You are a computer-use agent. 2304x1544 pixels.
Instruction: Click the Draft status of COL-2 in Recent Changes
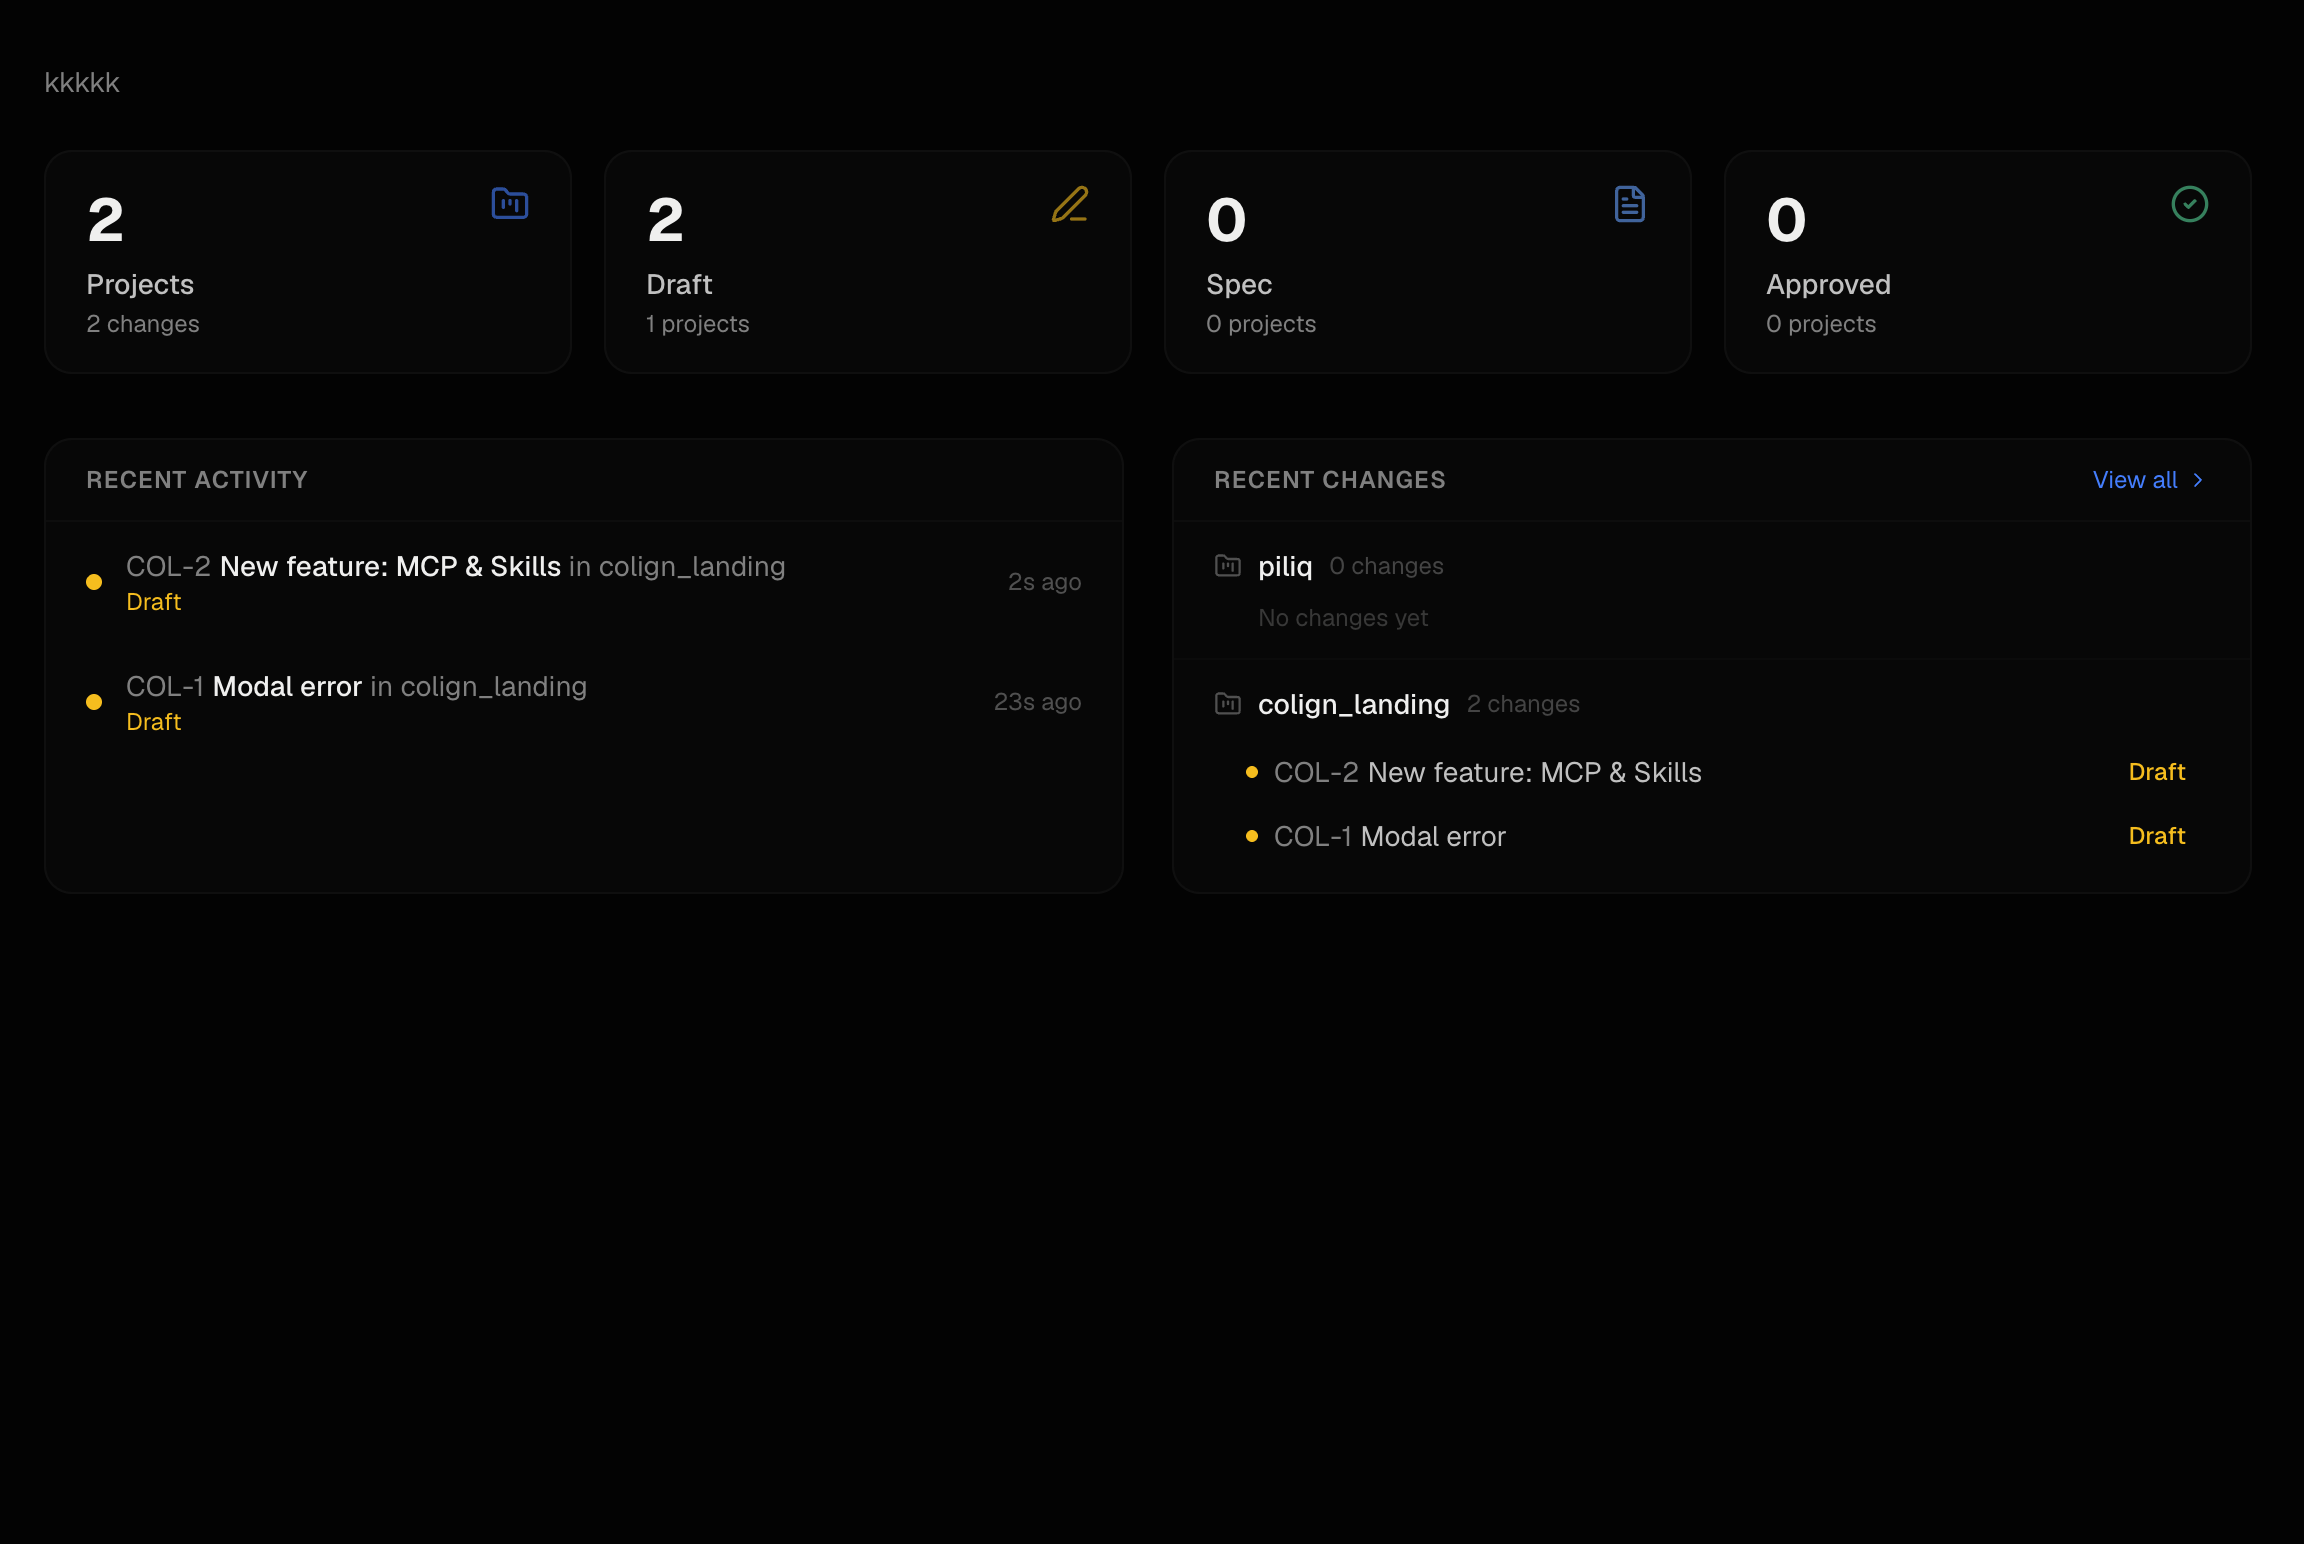(2157, 772)
